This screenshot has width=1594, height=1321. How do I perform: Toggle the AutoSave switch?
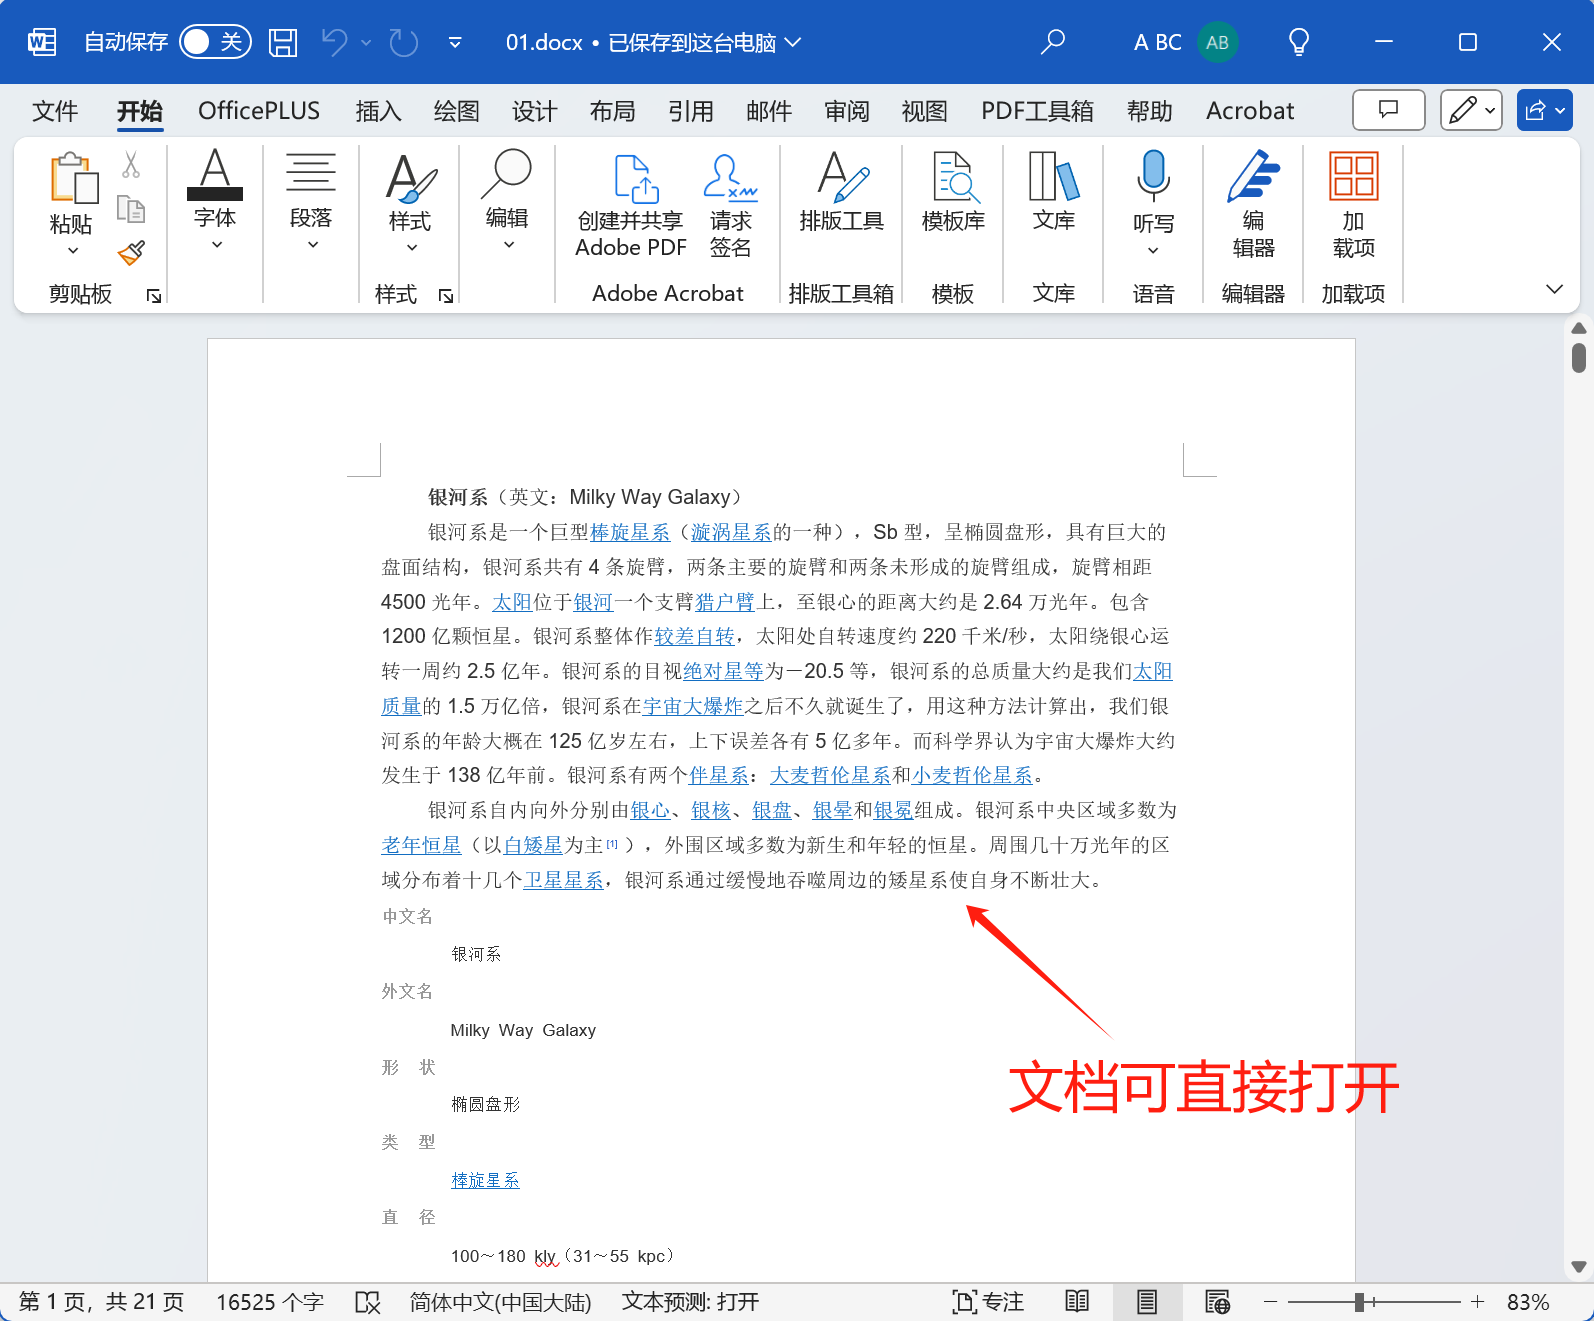(215, 42)
